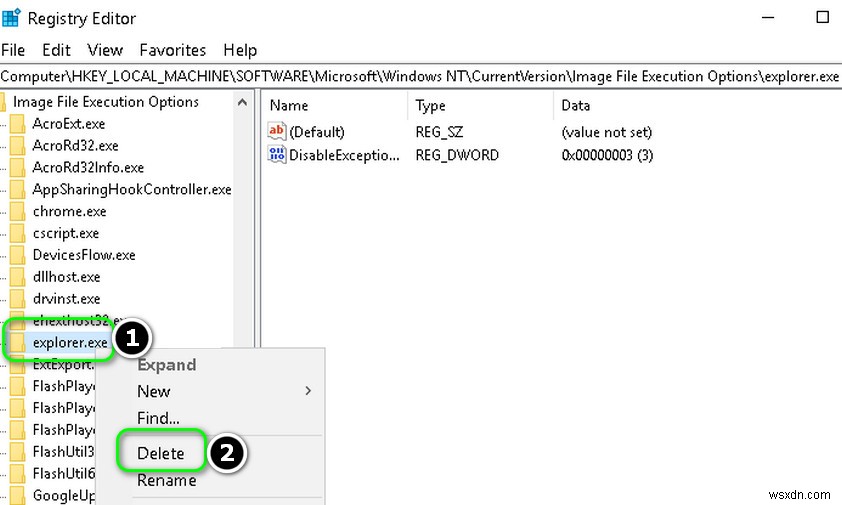Click the Registry Editor app icon in title bar
This screenshot has width=842, height=505.
[11, 18]
